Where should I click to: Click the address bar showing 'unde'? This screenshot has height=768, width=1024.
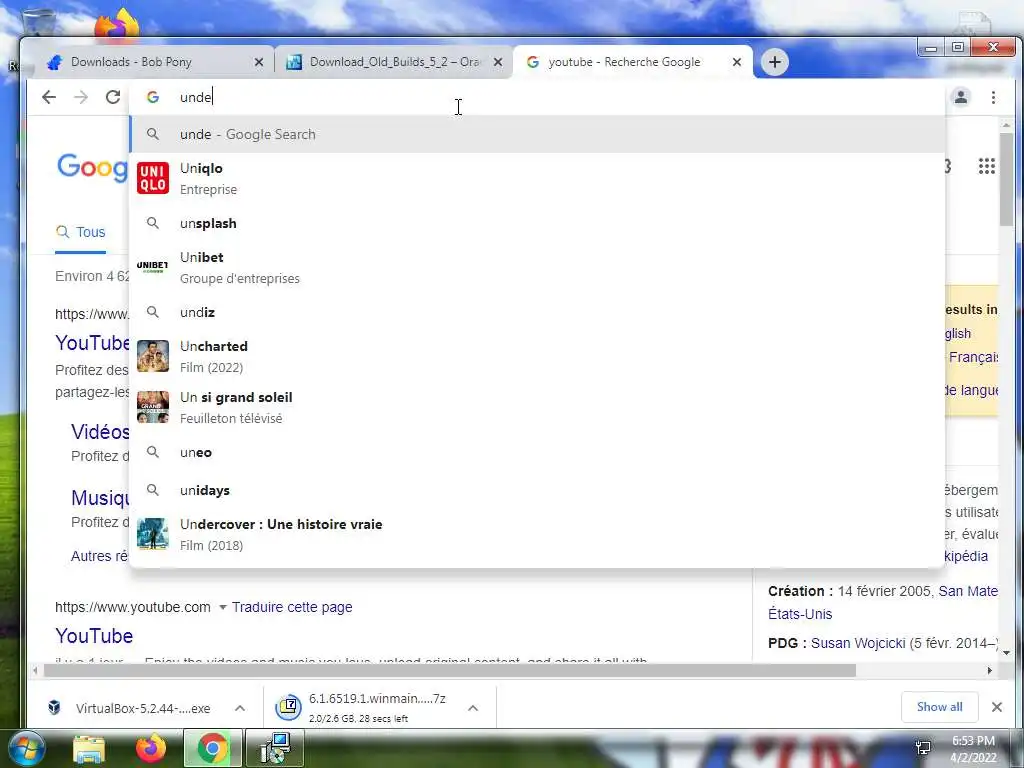(x=537, y=97)
